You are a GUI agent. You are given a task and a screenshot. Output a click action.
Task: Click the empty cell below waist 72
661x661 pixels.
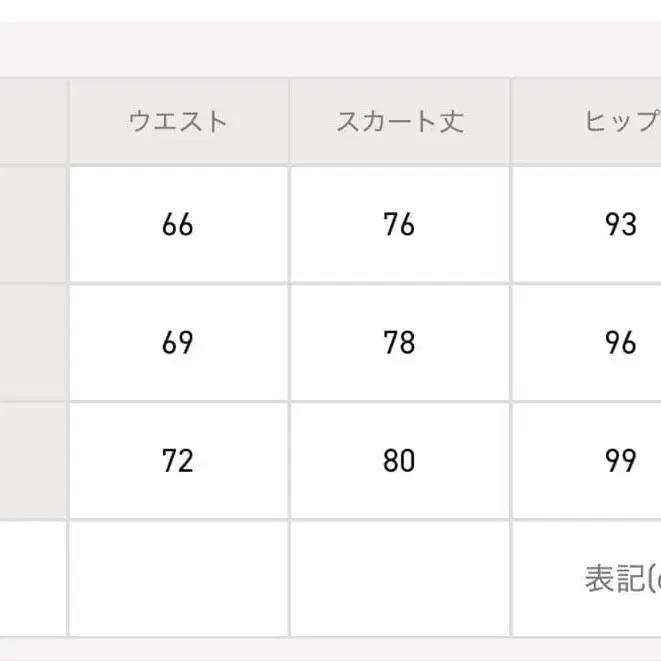coord(178,579)
